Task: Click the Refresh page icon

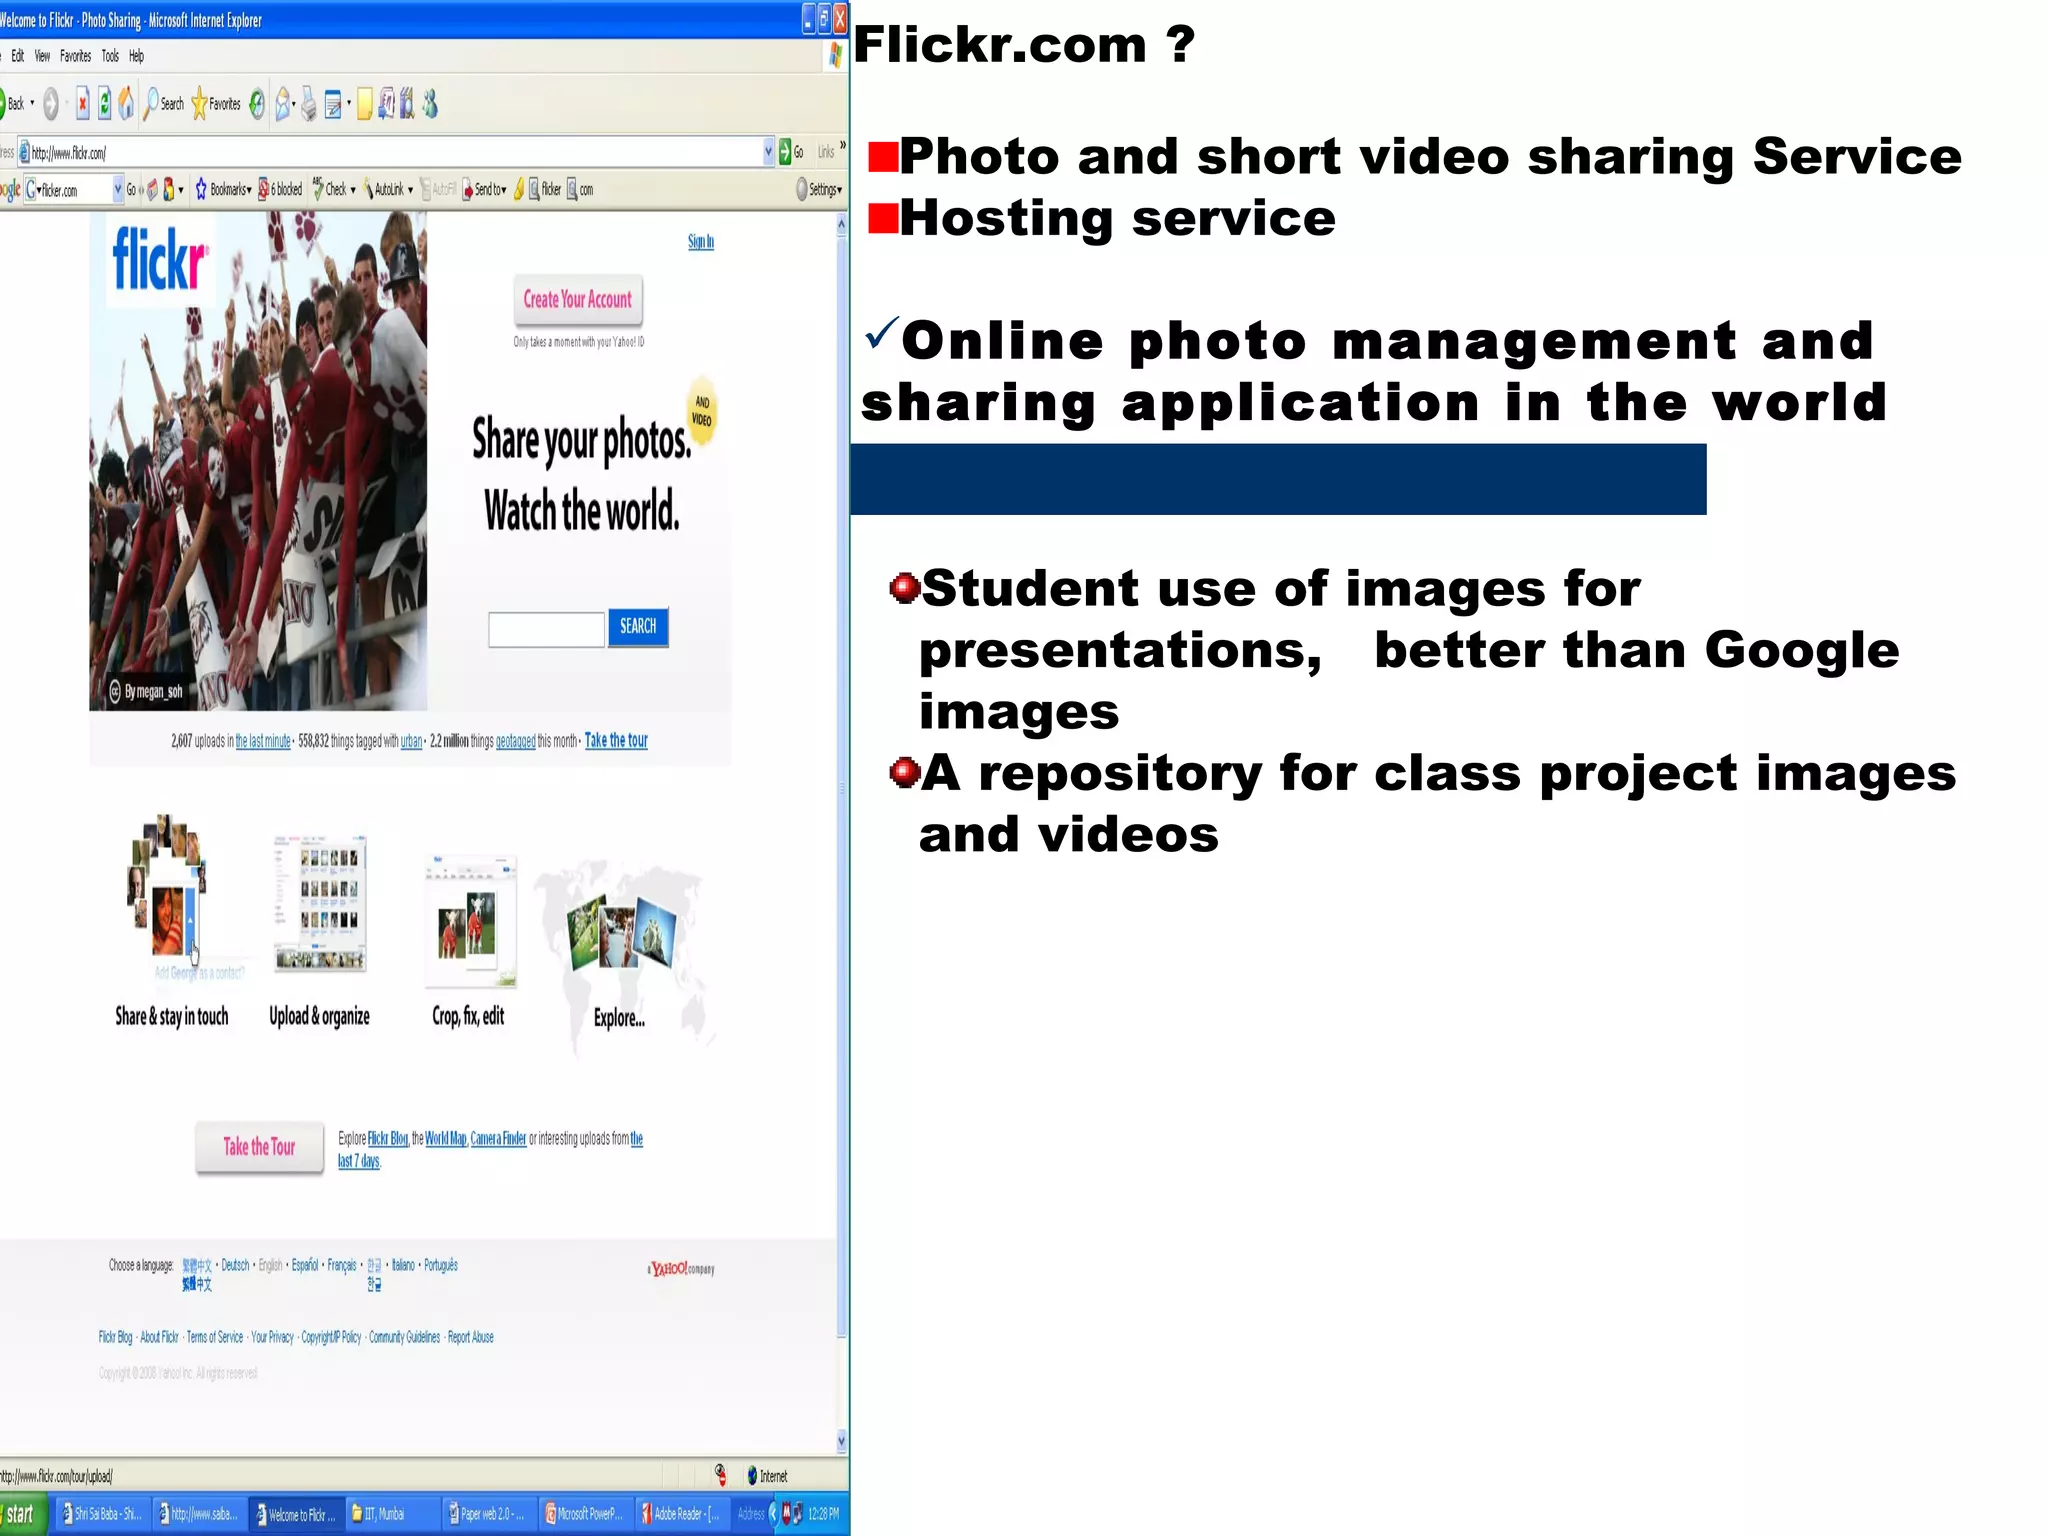Action: [x=104, y=104]
